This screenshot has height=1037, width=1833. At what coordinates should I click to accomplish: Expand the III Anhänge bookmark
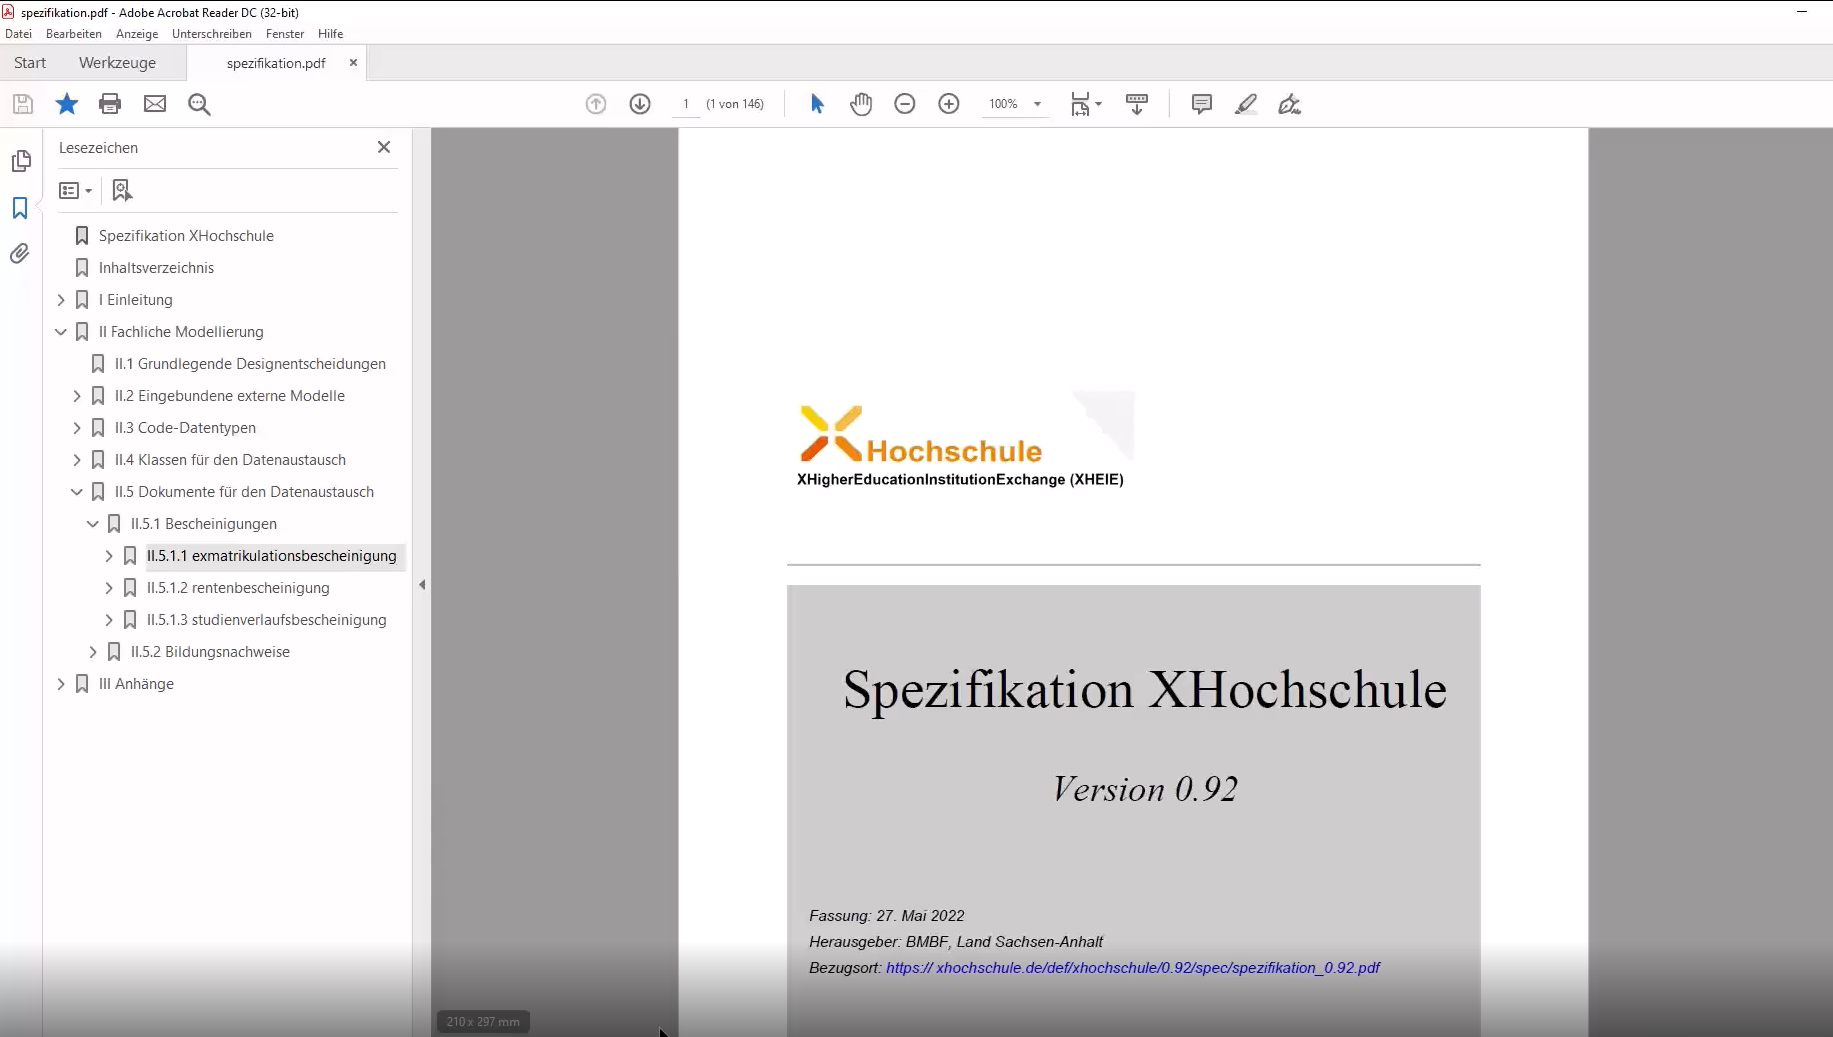coord(61,684)
